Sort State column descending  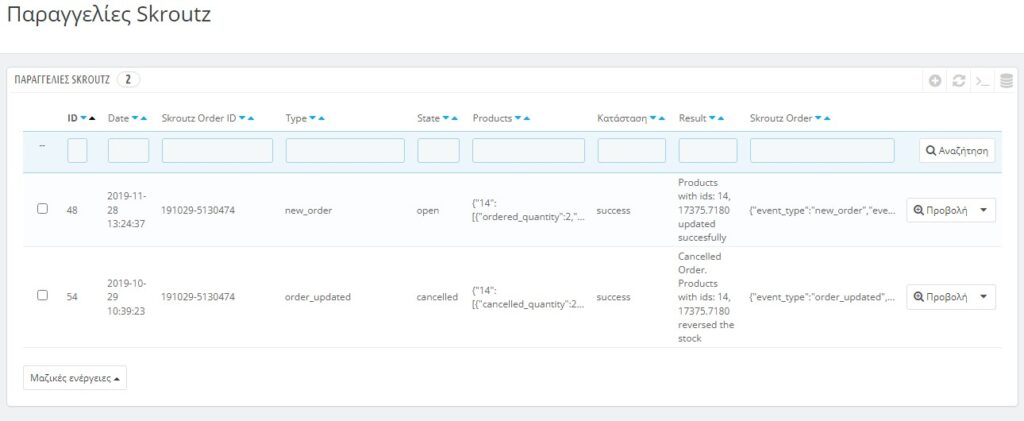pos(446,119)
